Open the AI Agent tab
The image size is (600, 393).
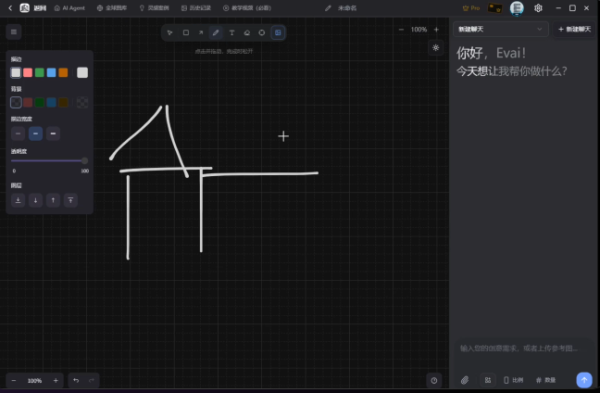point(69,8)
